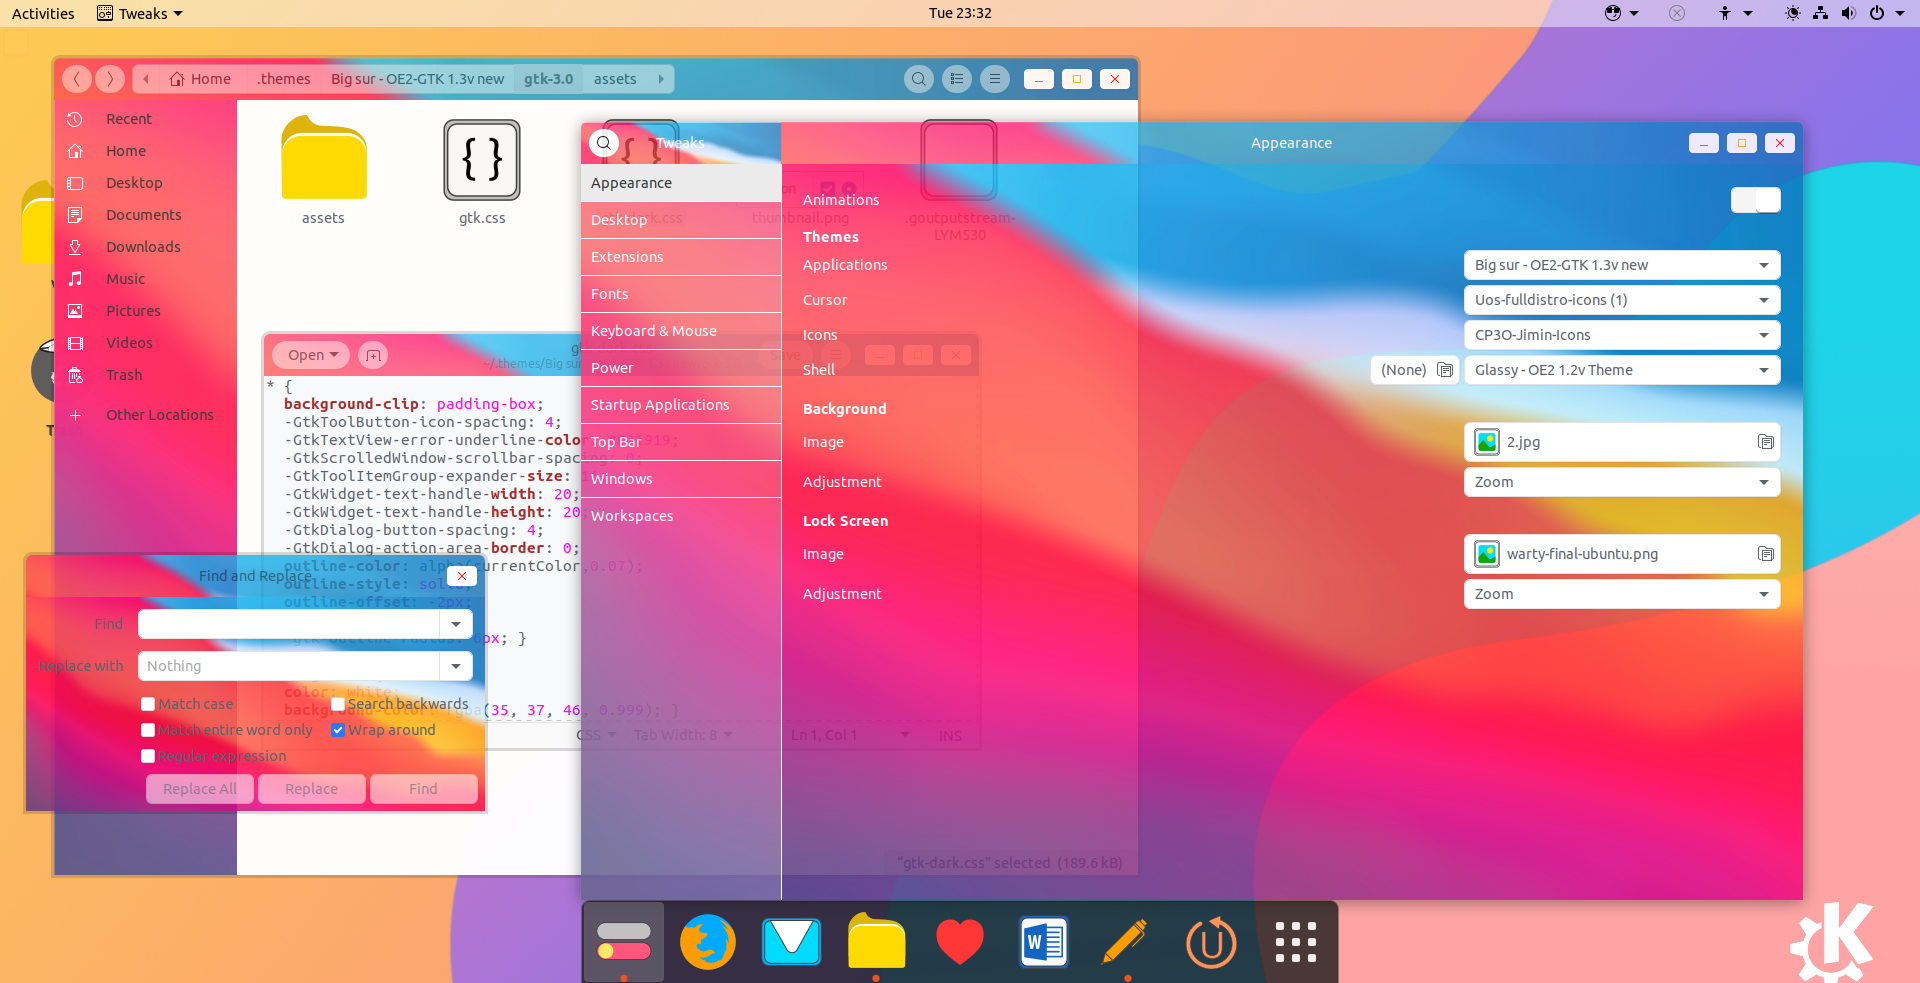Open the Applications theme dropdown
The width and height of the screenshot is (1920, 983).
coord(1622,265)
